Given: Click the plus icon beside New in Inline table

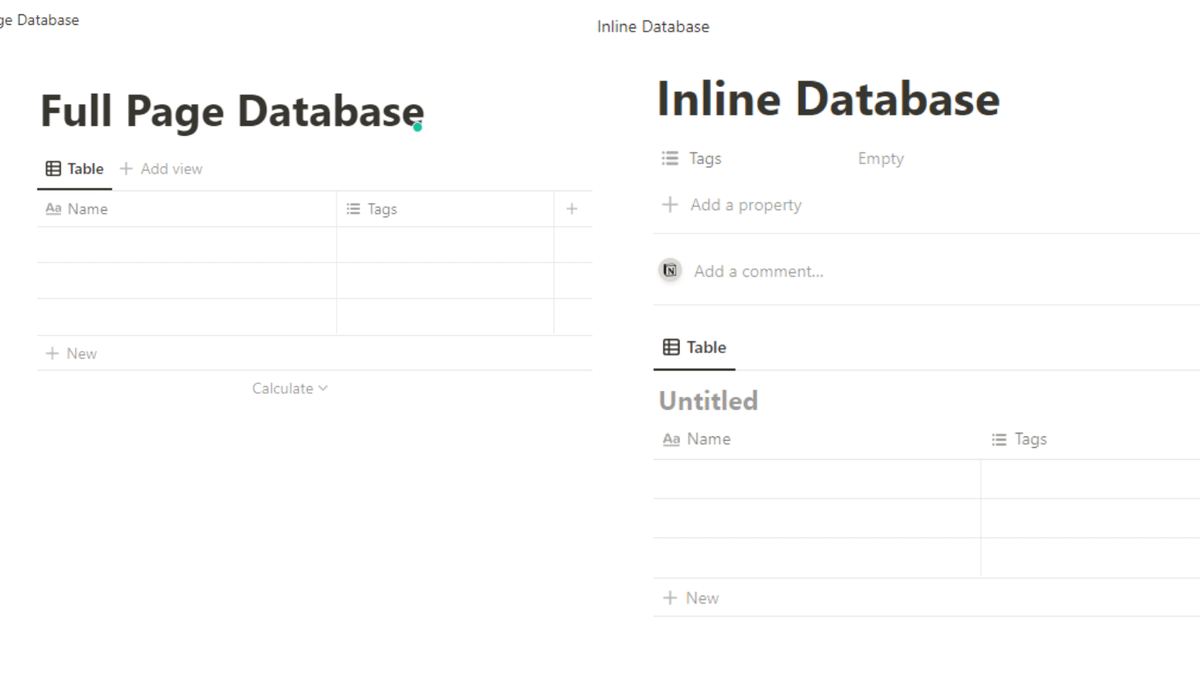Looking at the screenshot, I should pyautogui.click(x=670, y=598).
